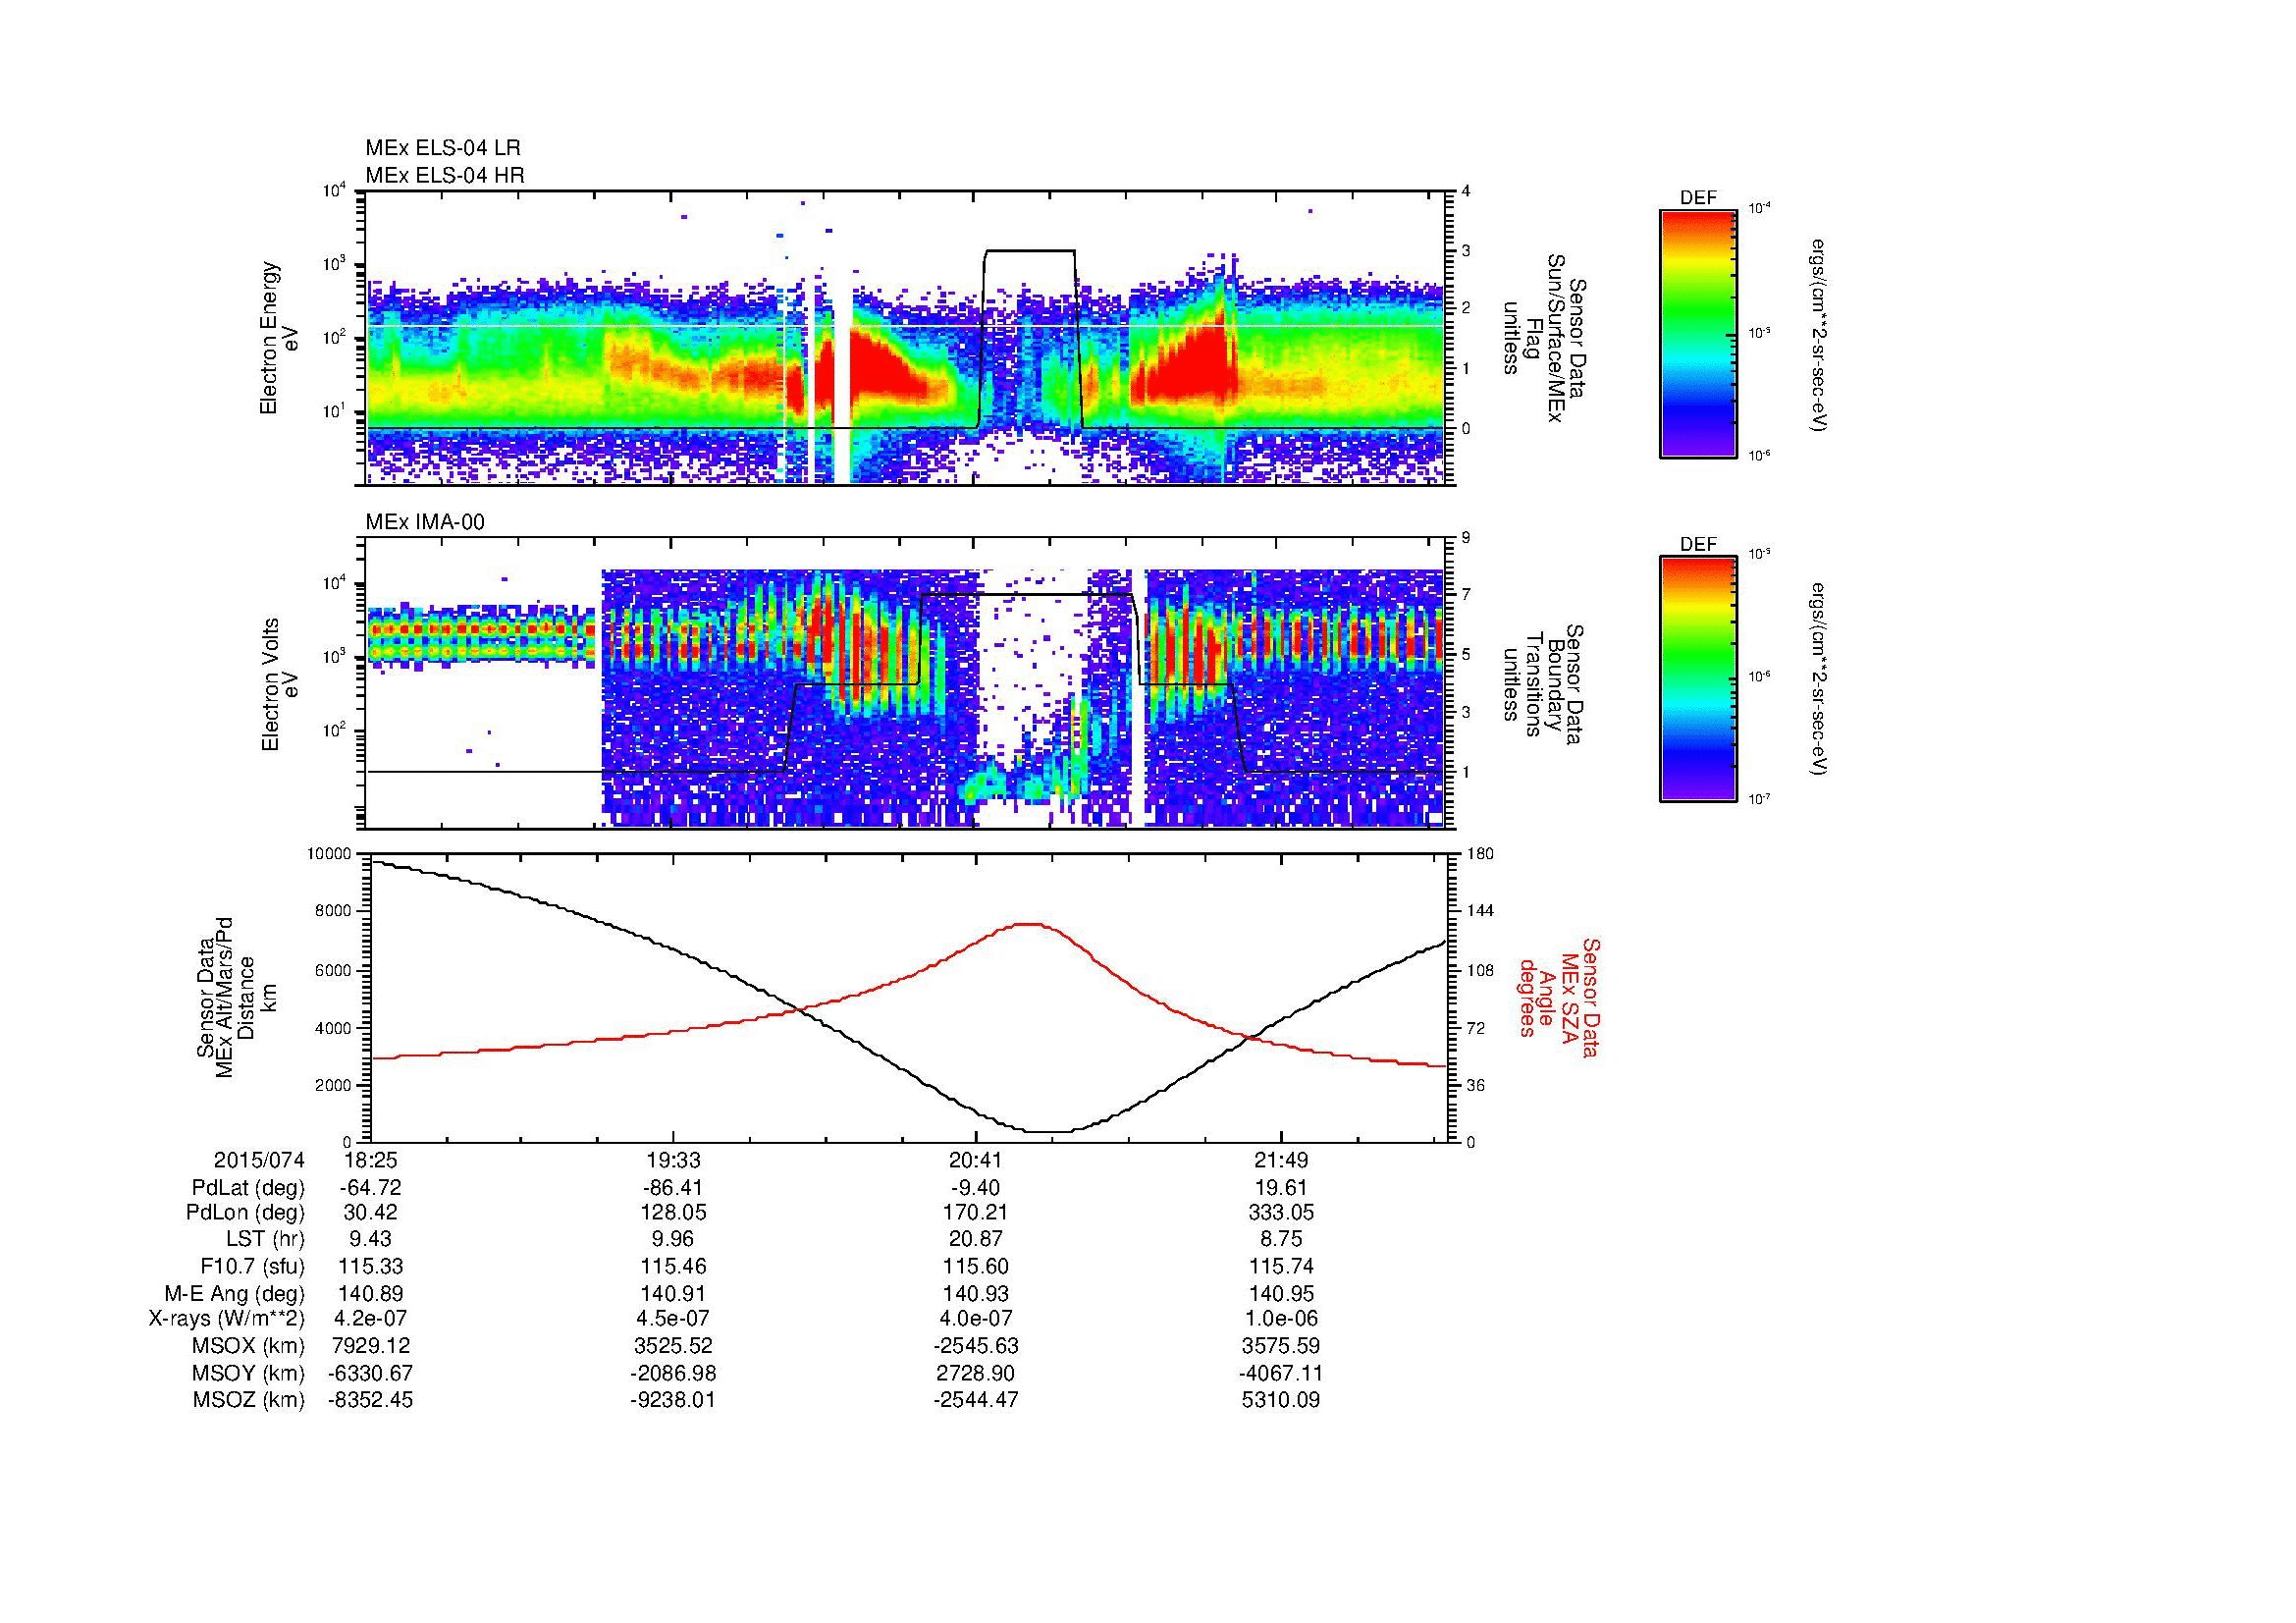Viewport: 2296px width, 1623px height.
Task: Click the MSOX value '-2545.63'
Action: pyautogui.click(x=976, y=1347)
